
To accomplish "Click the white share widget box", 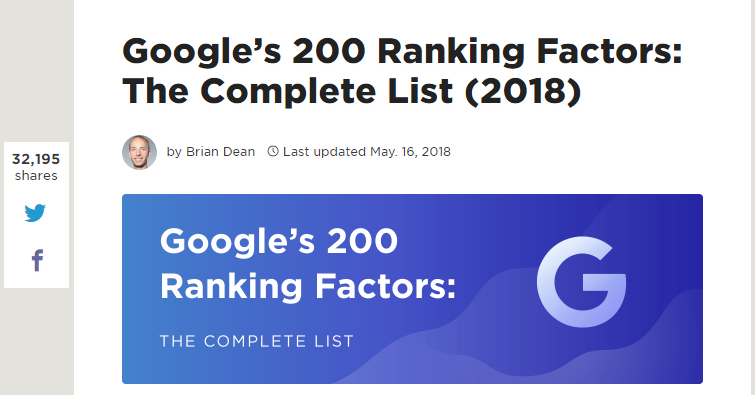I will [36, 215].
